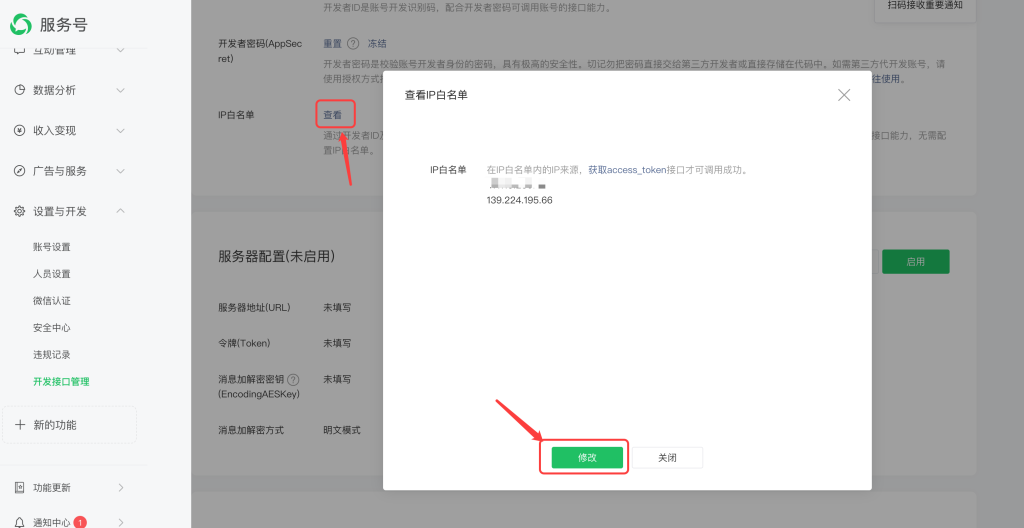The height and width of the screenshot is (528, 1024).
Task: Expand the 数据分析 menu chevron
Action: [x=120, y=90]
